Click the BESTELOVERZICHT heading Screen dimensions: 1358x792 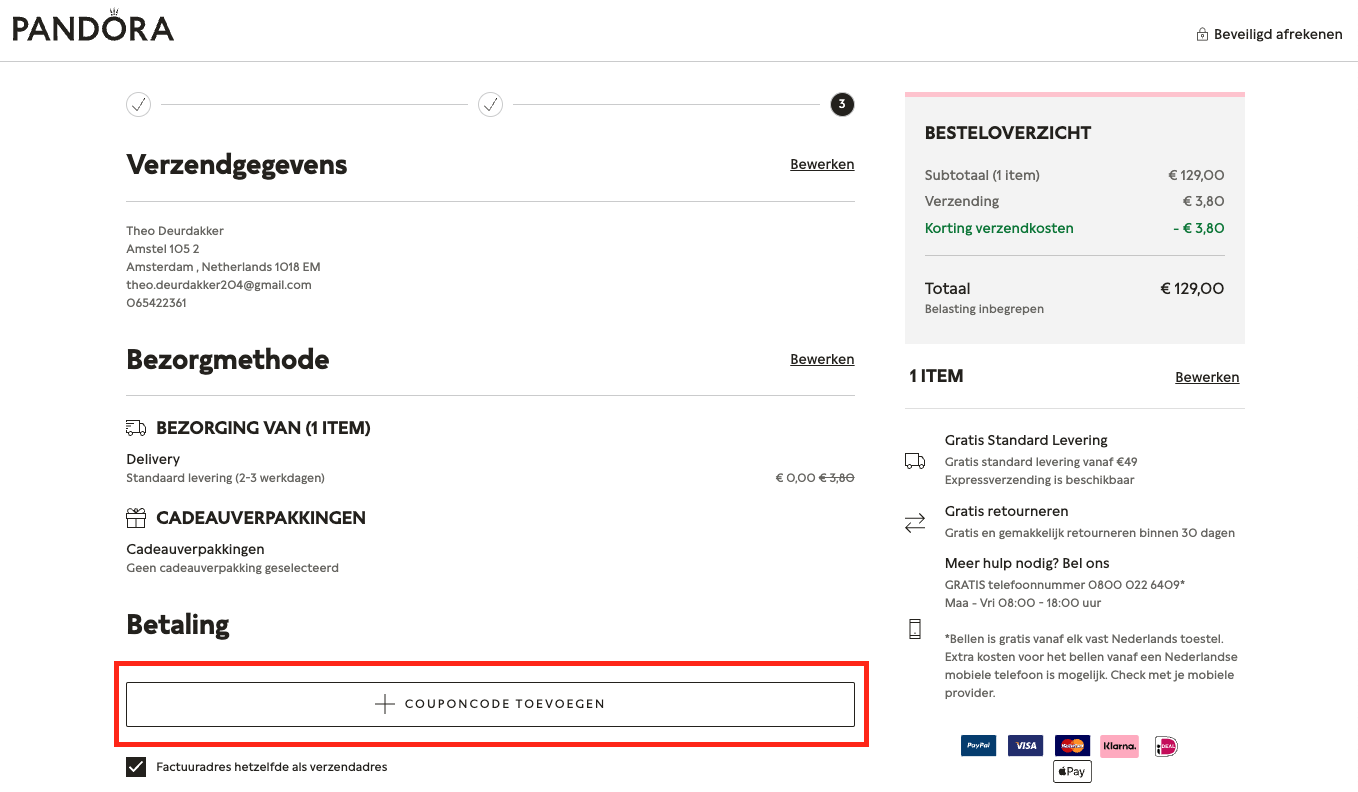(1008, 133)
